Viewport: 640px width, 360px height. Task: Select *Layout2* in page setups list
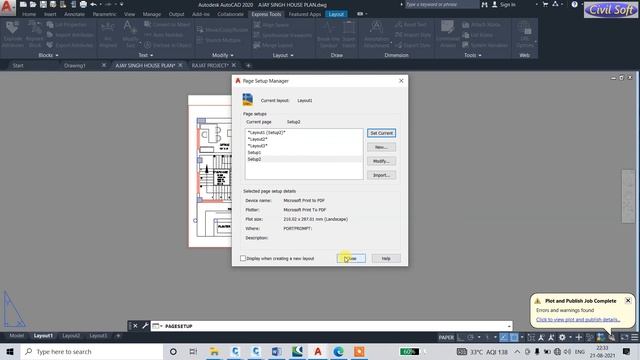(x=304, y=139)
